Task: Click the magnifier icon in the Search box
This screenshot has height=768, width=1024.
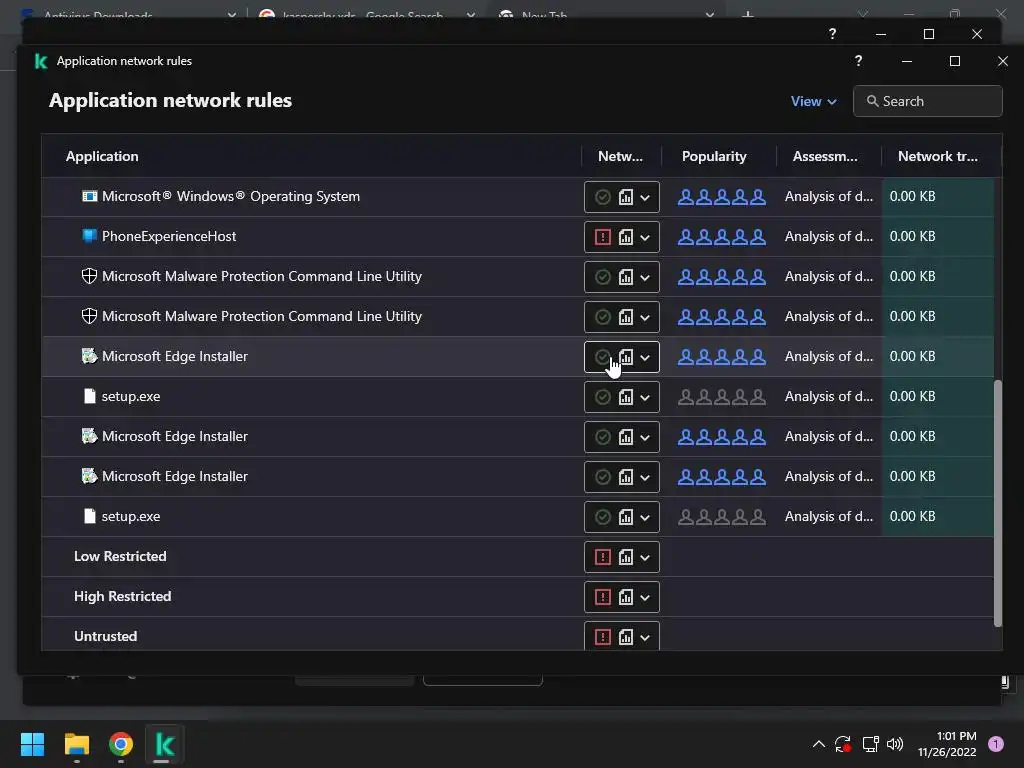Action: (x=872, y=101)
